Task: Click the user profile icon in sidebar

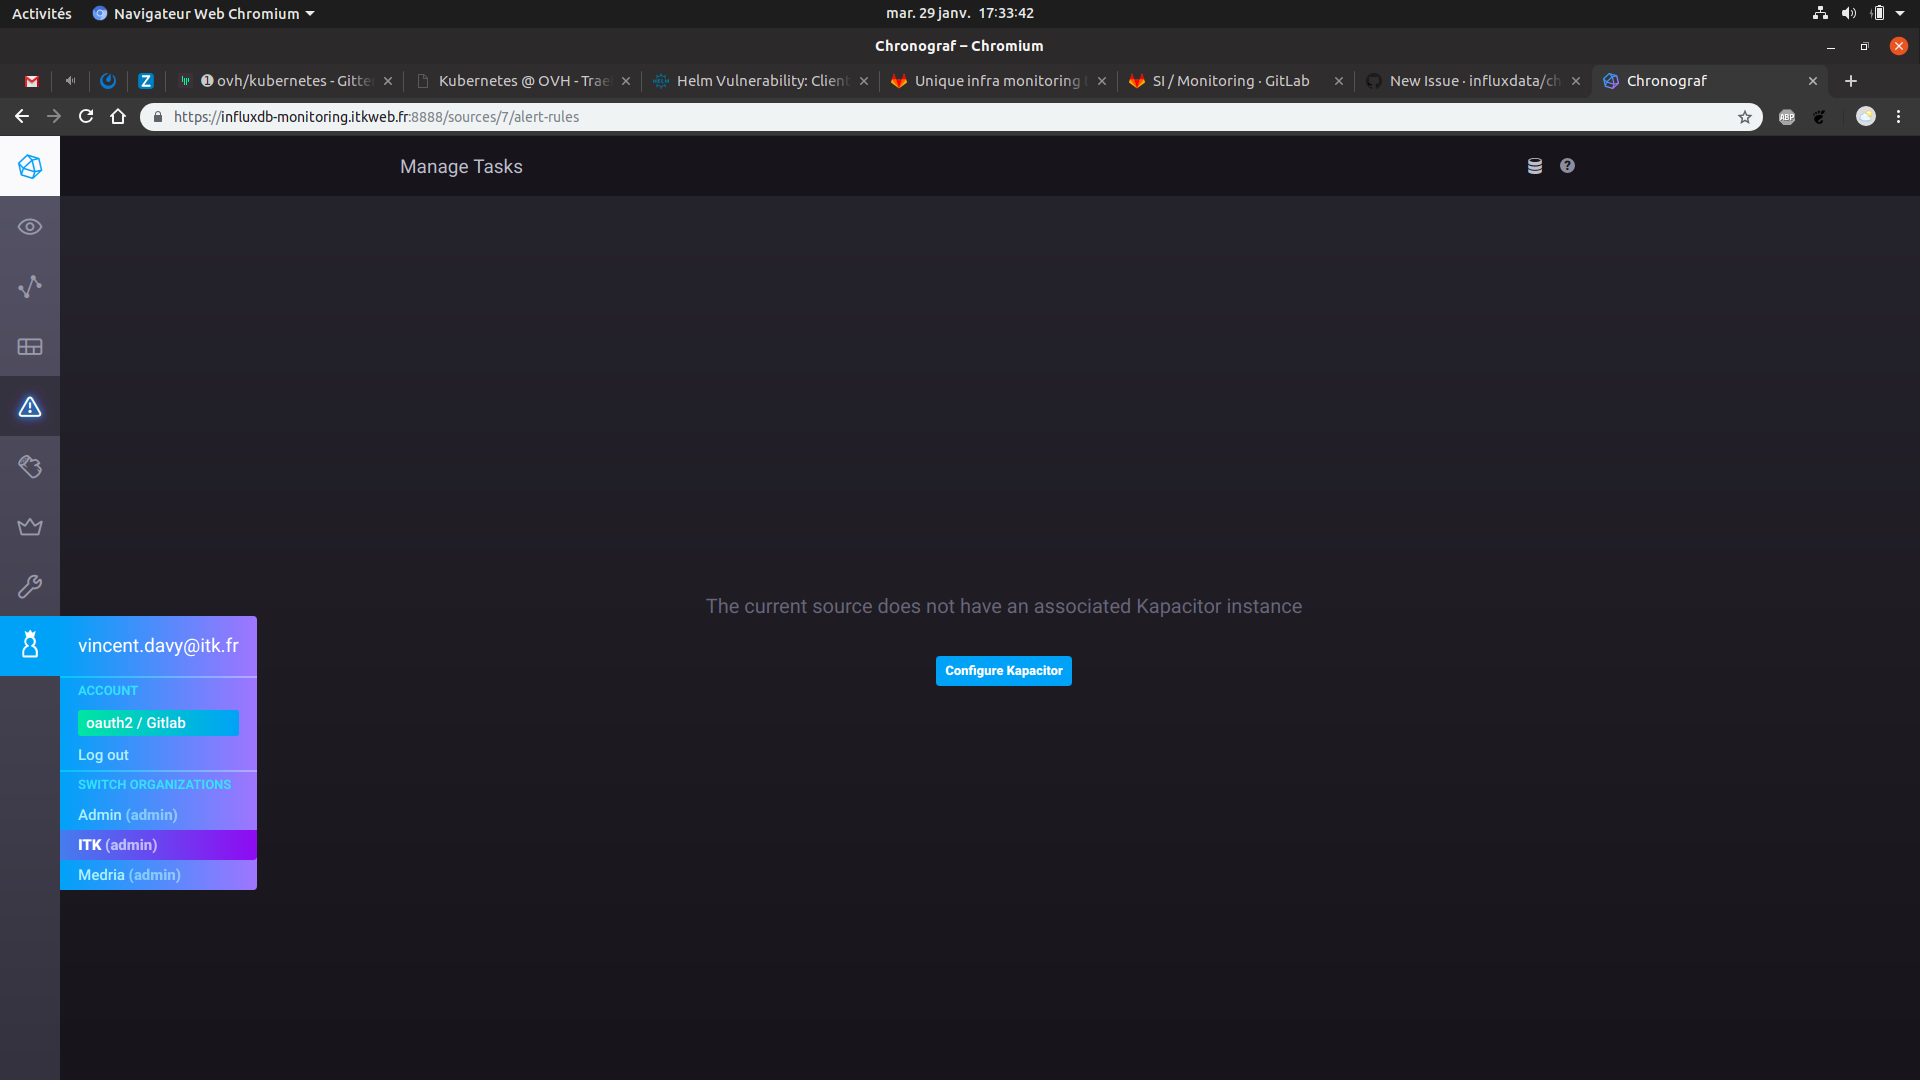Action: click(x=30, y=645)
